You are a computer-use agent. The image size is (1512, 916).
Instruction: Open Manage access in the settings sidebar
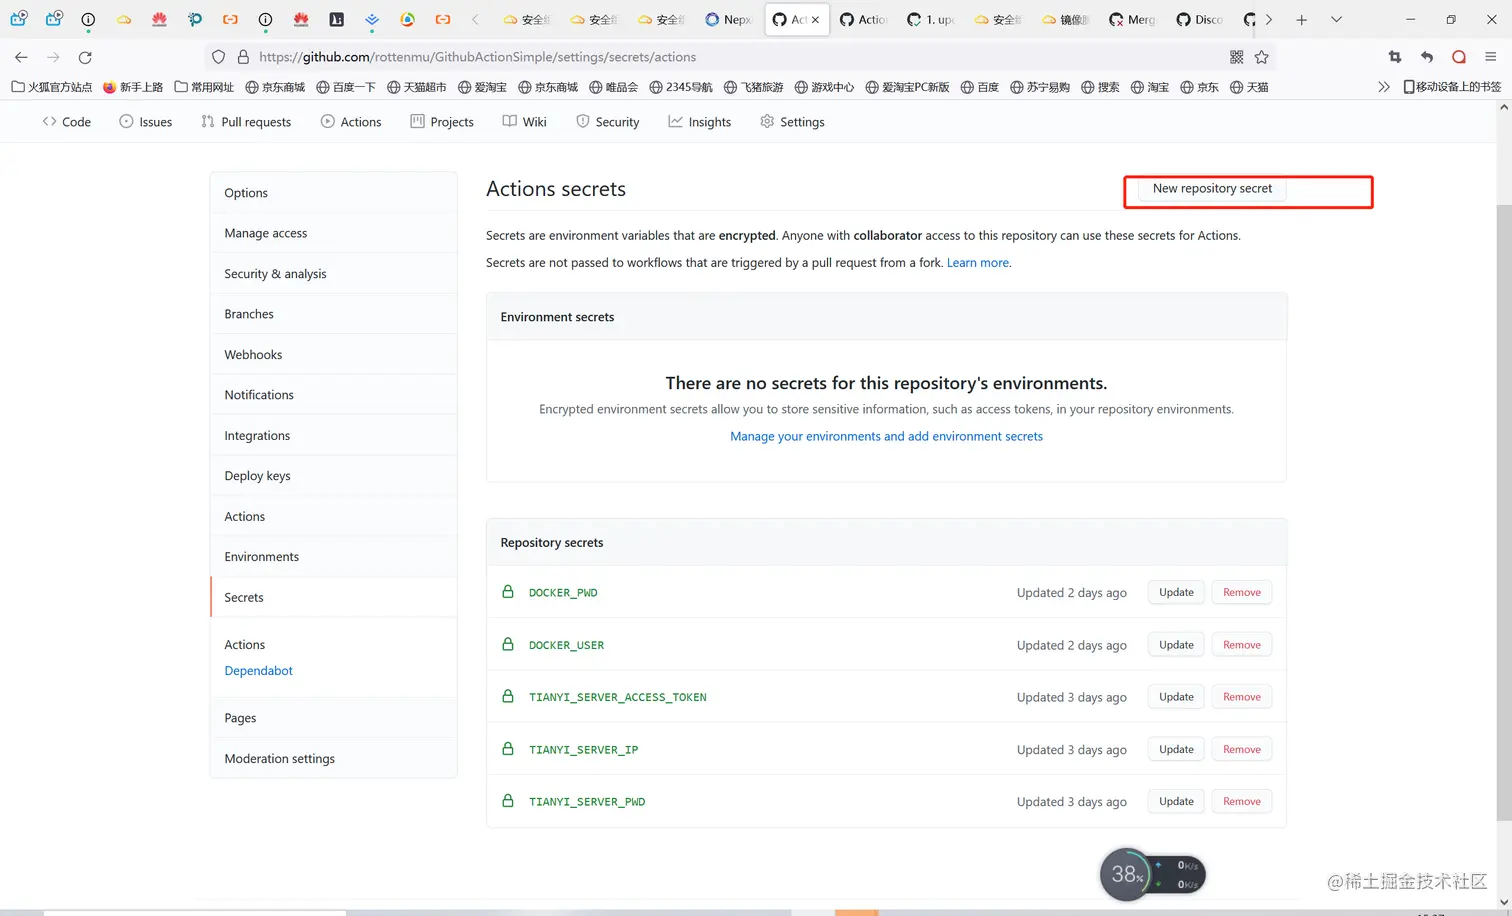[x=334, y=233]
